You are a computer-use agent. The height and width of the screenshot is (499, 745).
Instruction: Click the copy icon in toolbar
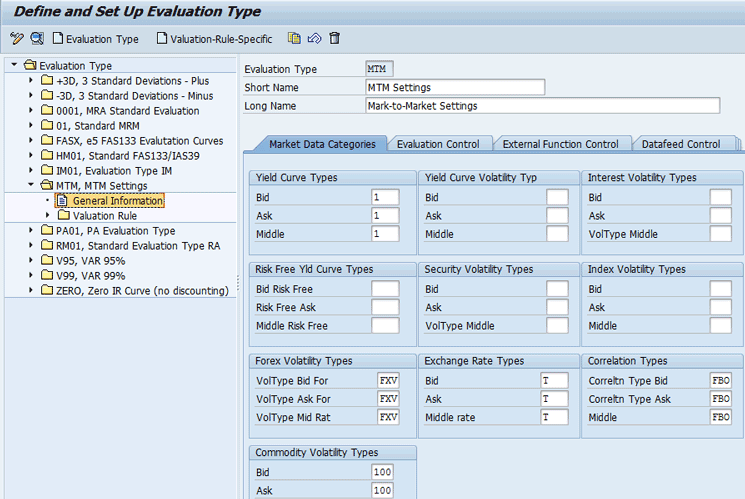tap(294, 39)
